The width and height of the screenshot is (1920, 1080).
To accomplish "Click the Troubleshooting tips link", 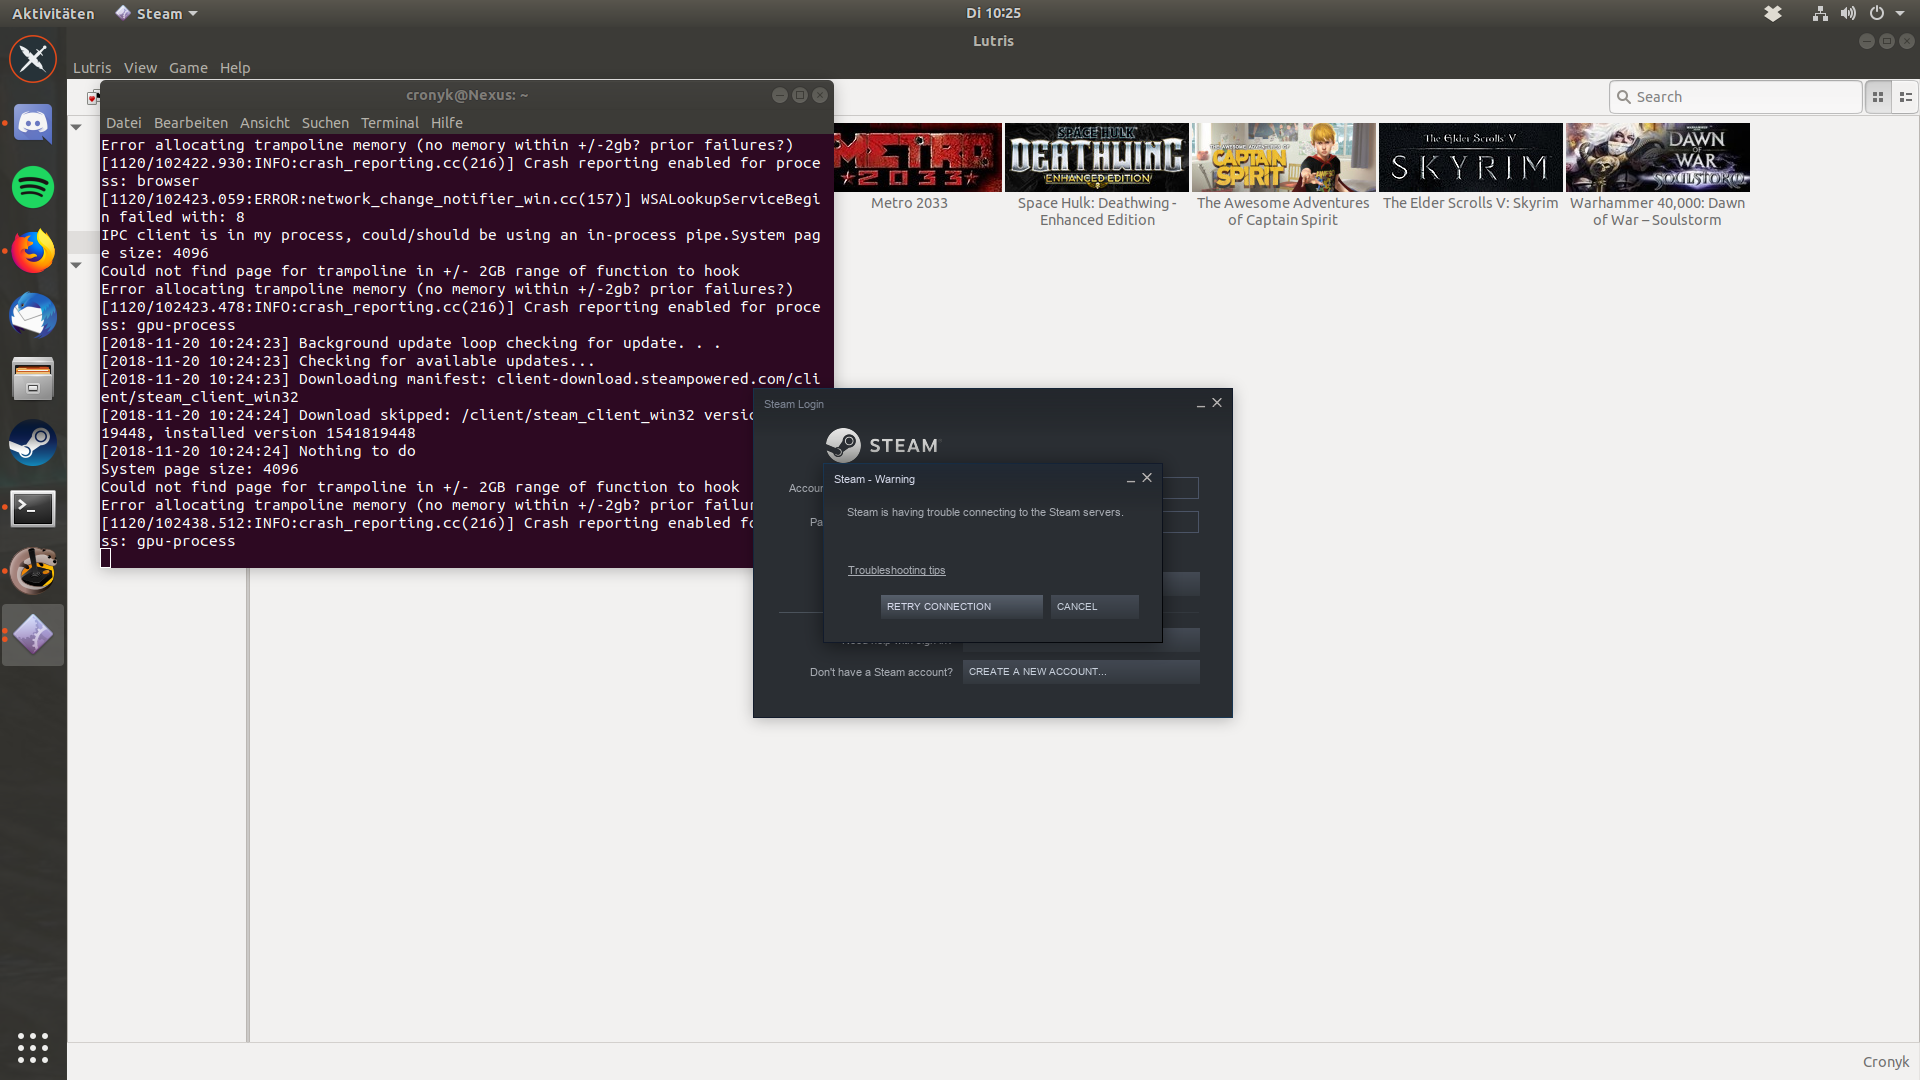I will (x=897, y=570).
